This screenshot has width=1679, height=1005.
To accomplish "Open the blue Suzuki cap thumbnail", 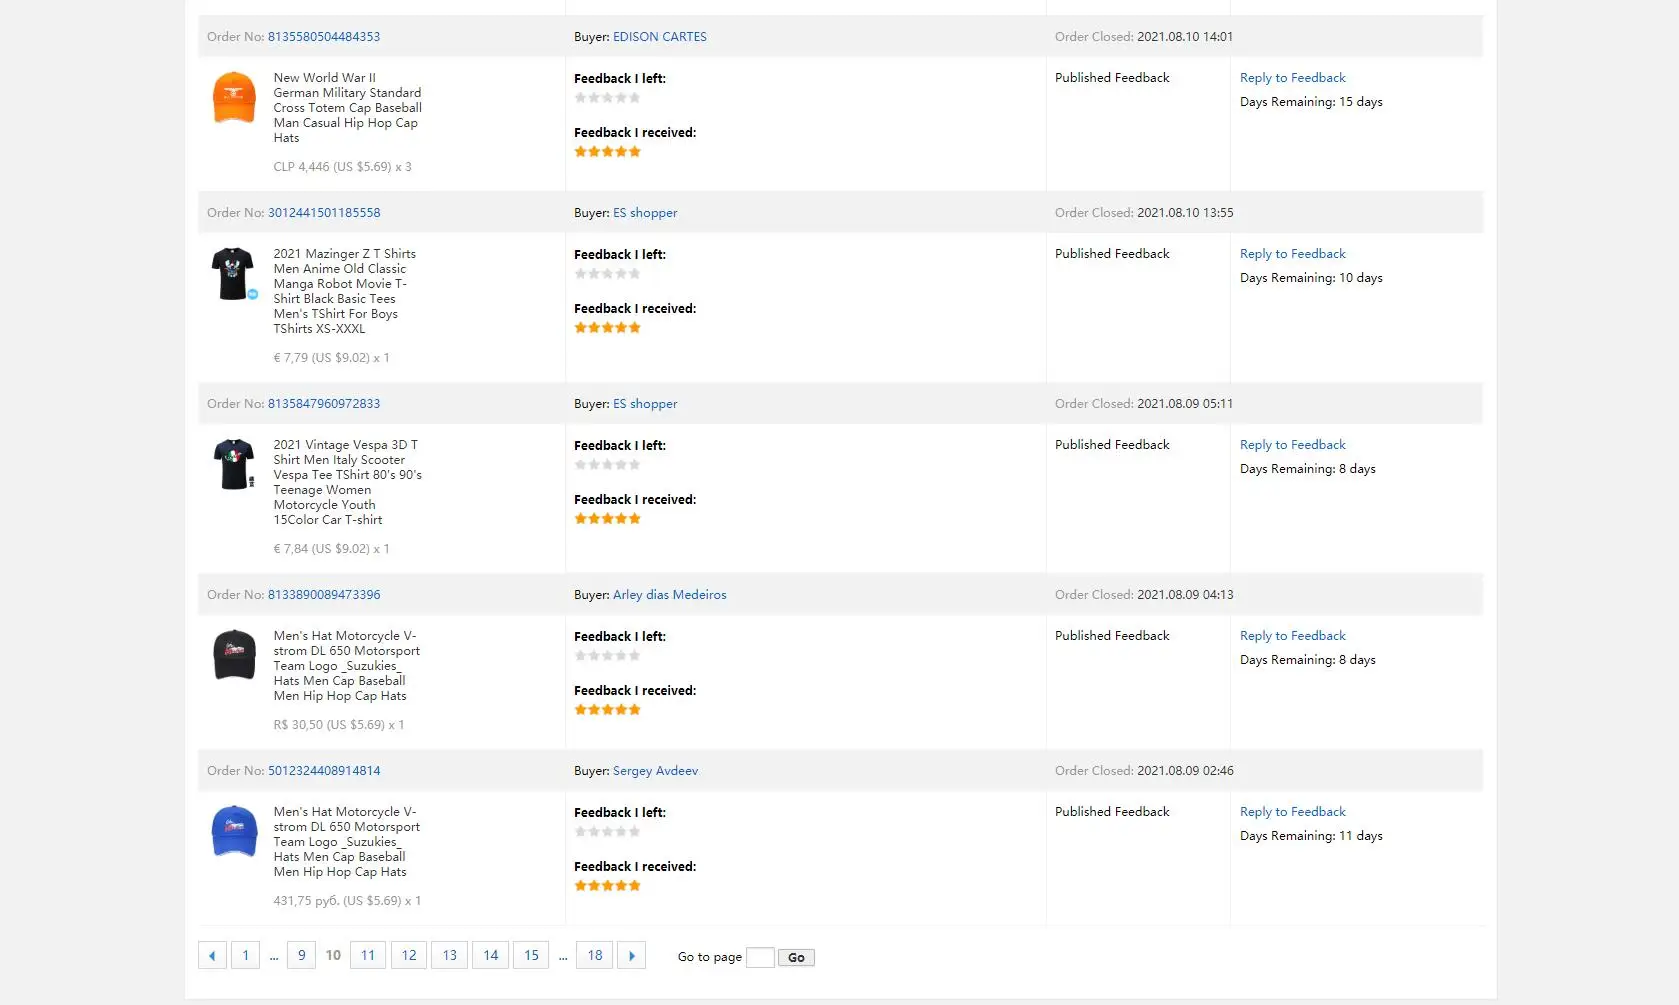I will [x=234, y=831].
